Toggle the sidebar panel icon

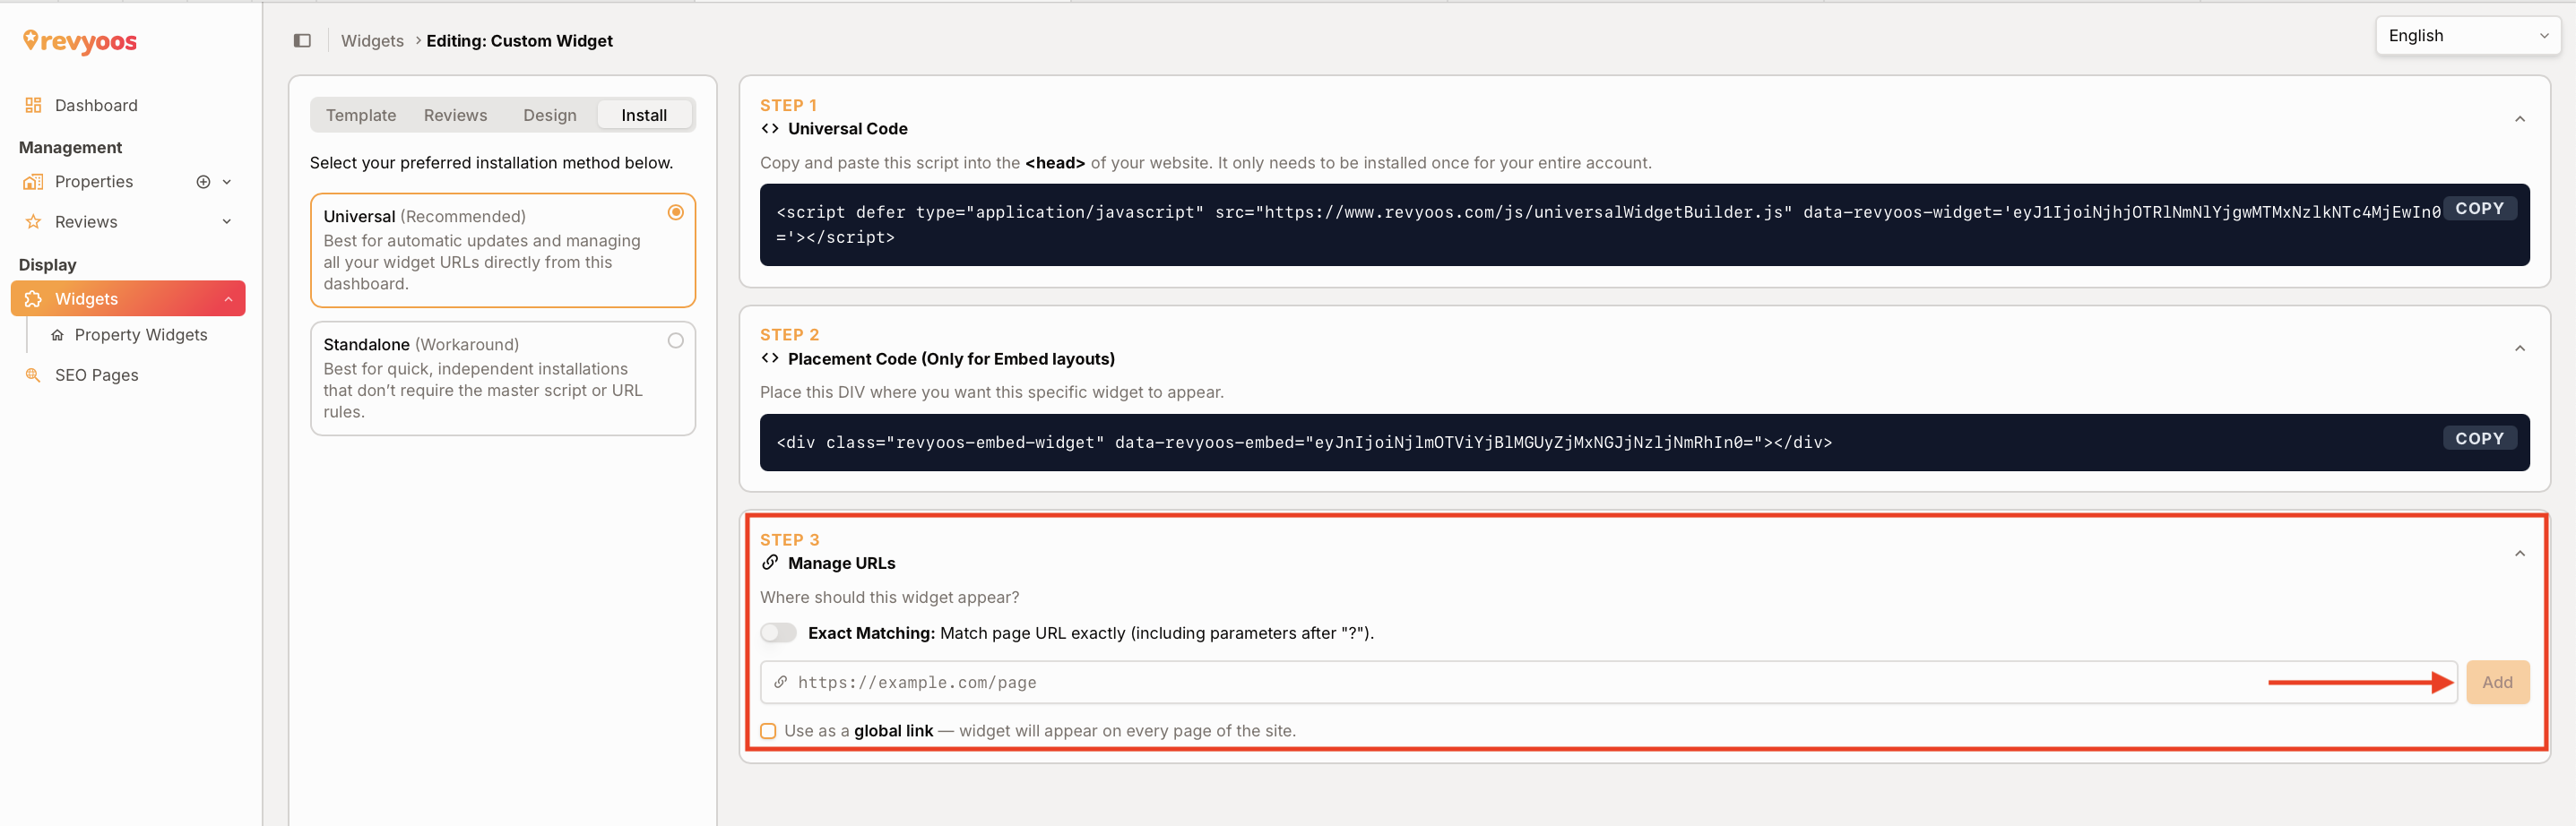[302, 41]
